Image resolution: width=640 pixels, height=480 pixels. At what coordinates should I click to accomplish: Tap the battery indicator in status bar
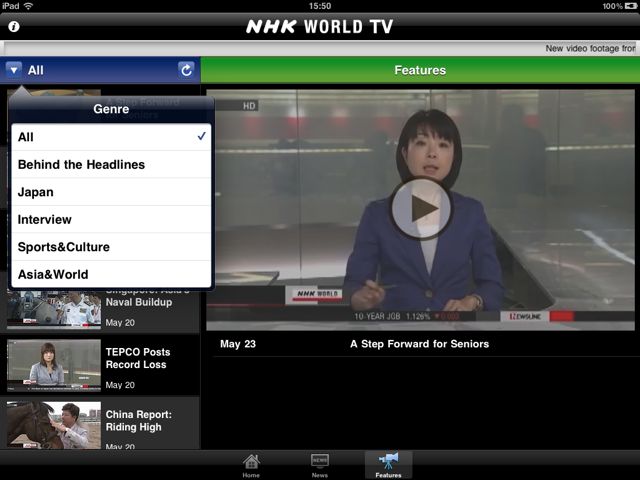point(631,6)
